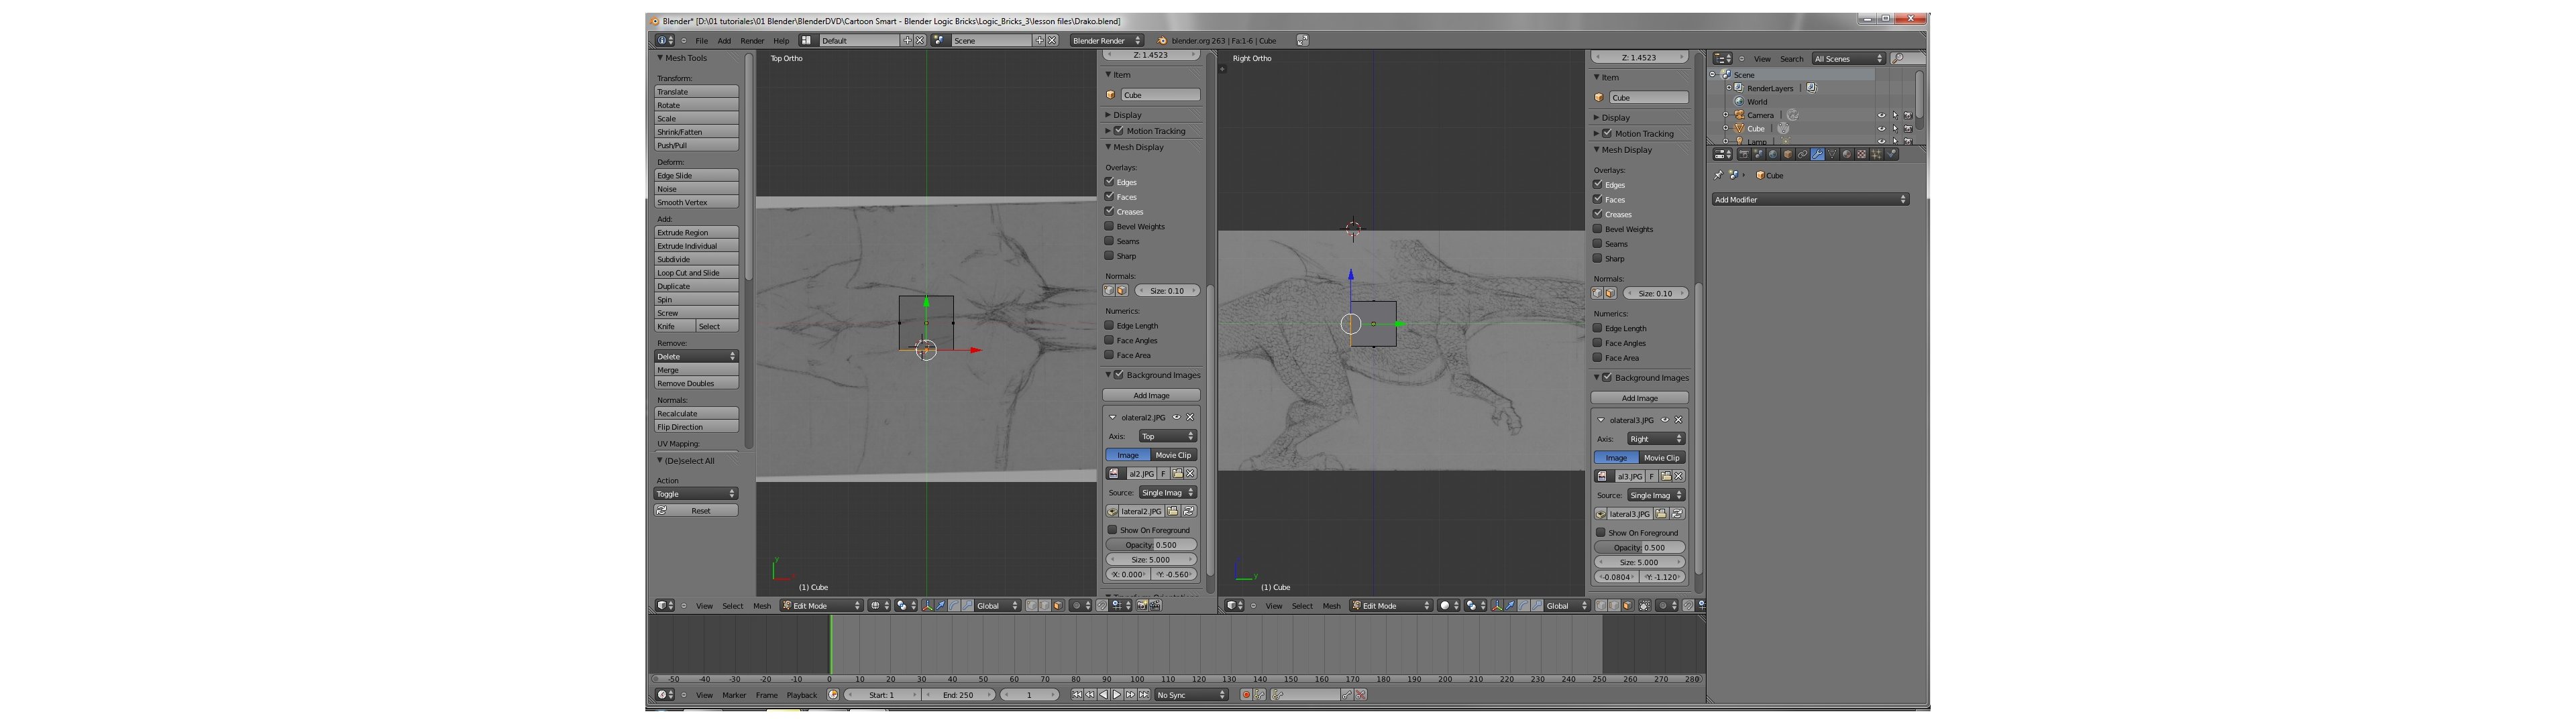
Task: Open the Material properties tab icon
Action: [1847, 154]
